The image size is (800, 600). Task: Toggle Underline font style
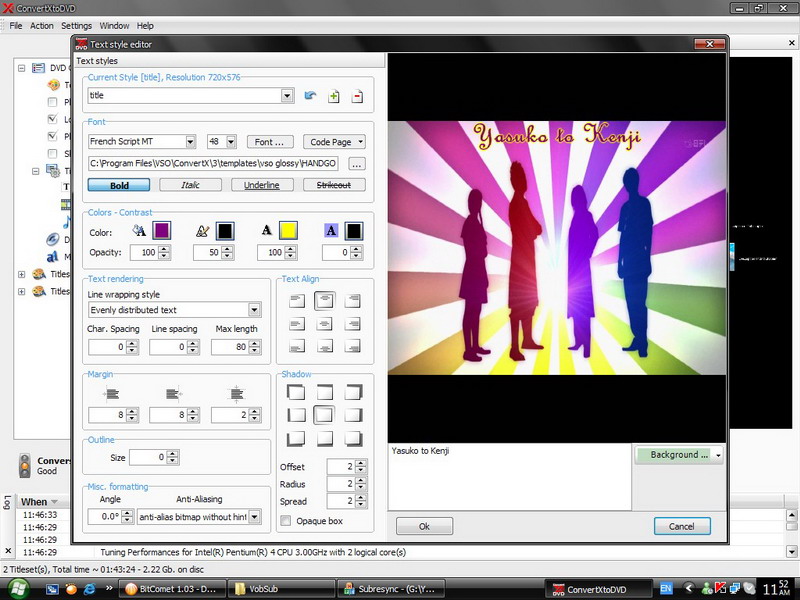click(262, 185)
